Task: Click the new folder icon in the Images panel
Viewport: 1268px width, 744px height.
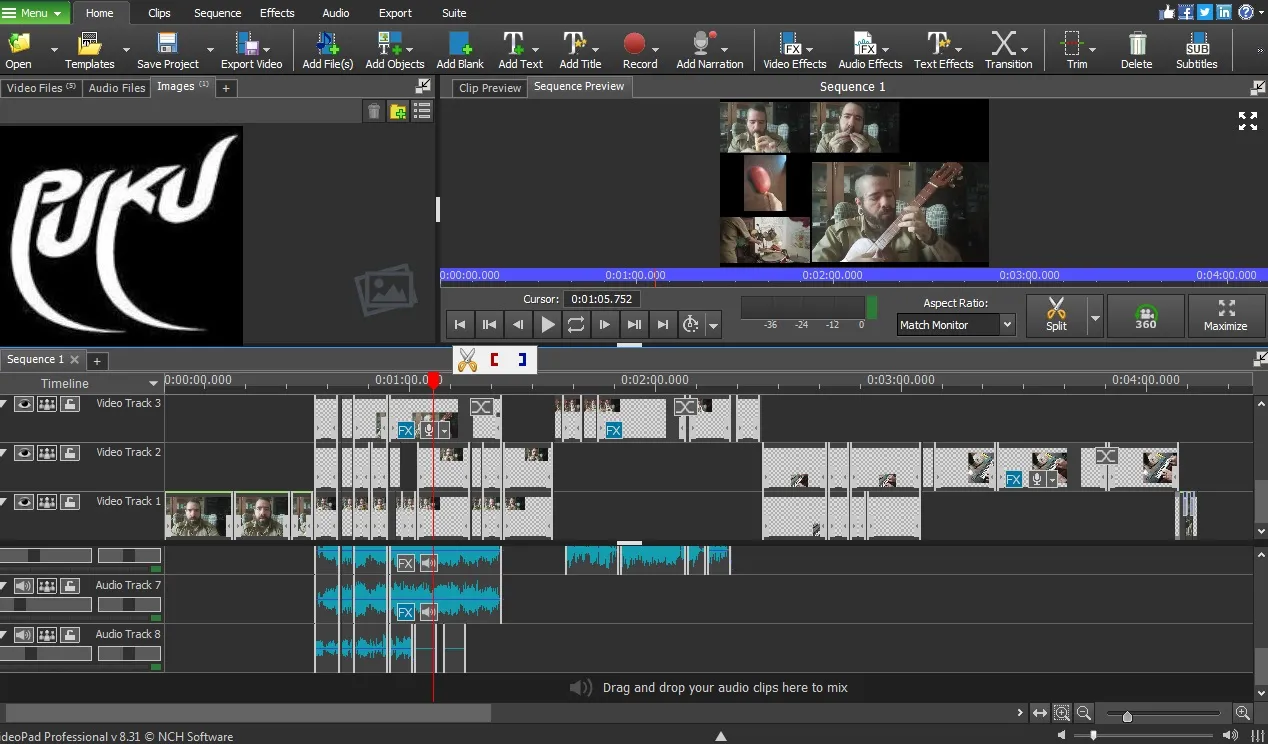Action: (x=398, y=111)
